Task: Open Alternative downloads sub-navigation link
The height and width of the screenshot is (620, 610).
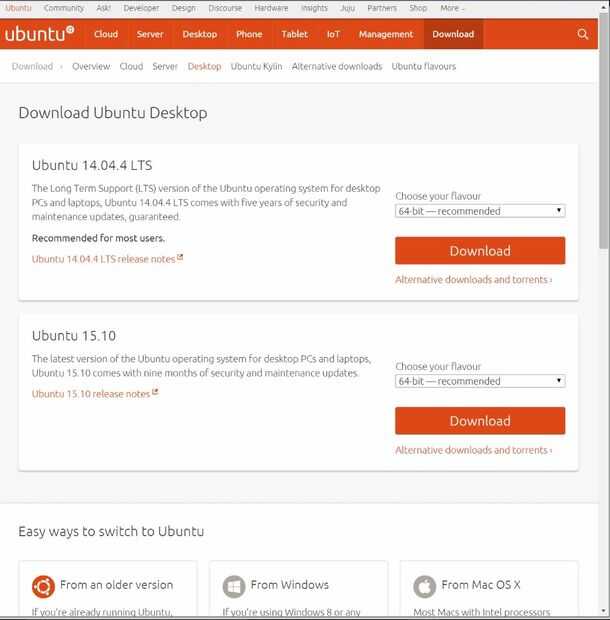Action: coord(337,66)
